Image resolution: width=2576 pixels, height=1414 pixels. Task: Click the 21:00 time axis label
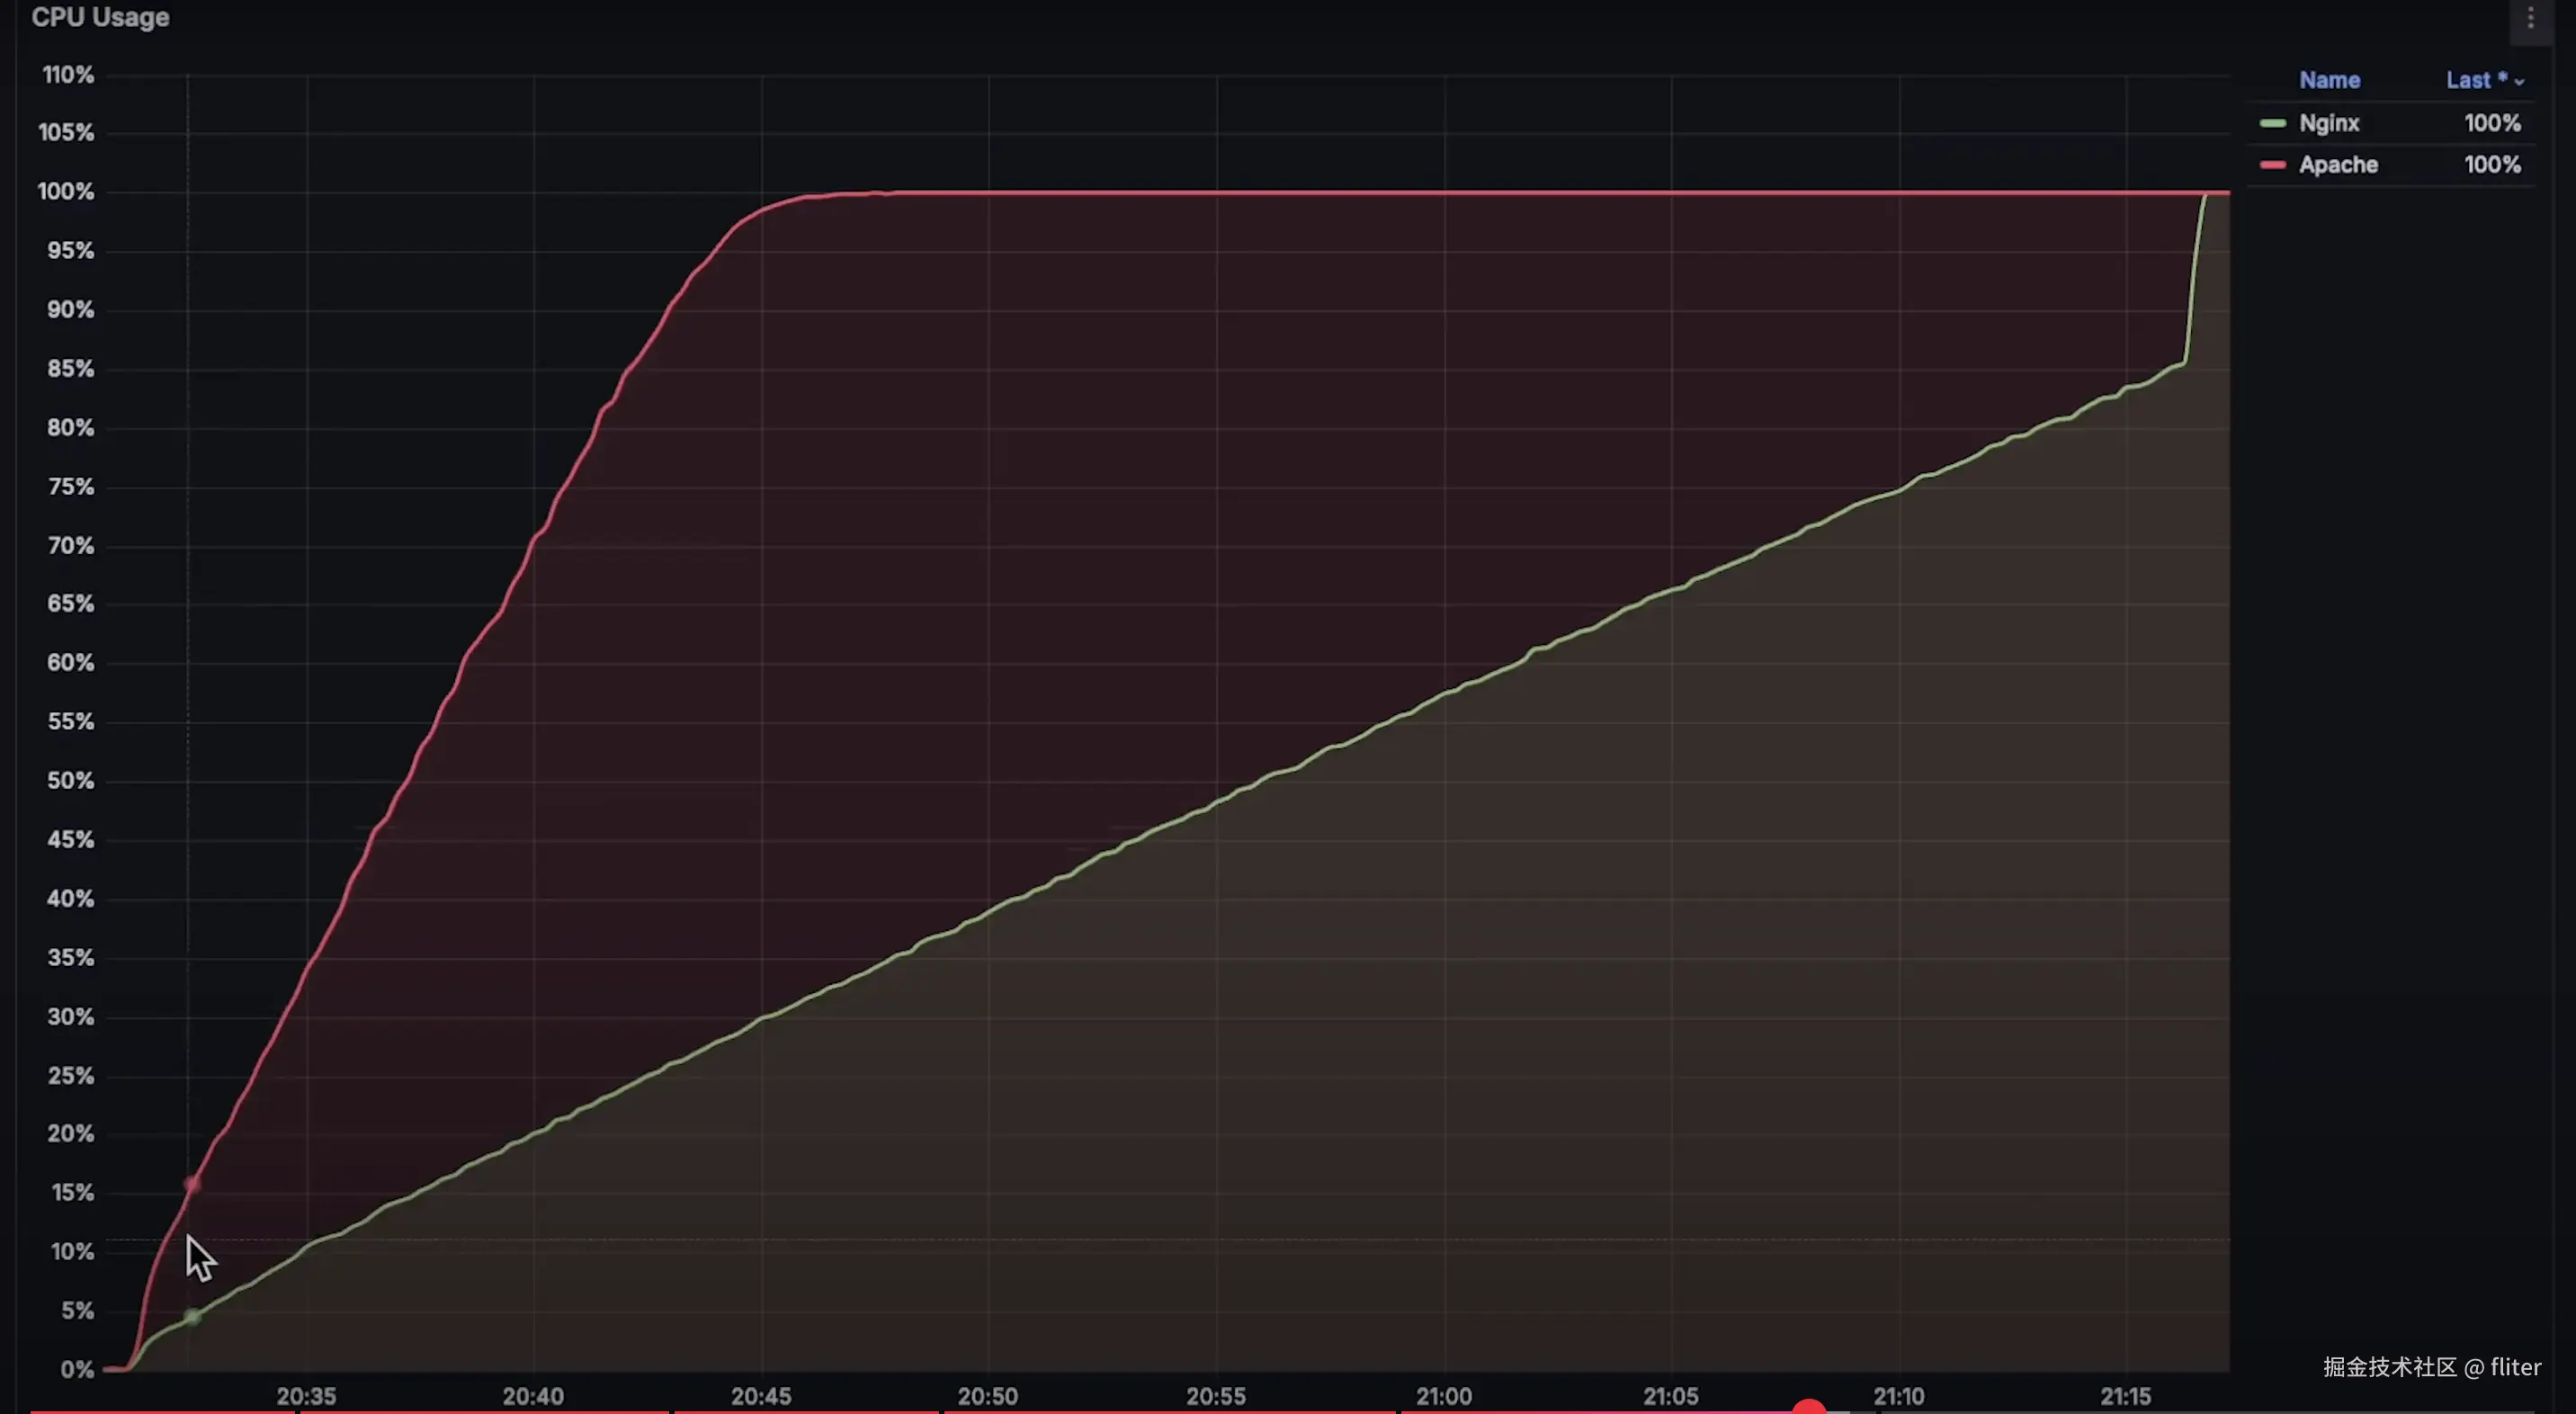point(1443,1396)
